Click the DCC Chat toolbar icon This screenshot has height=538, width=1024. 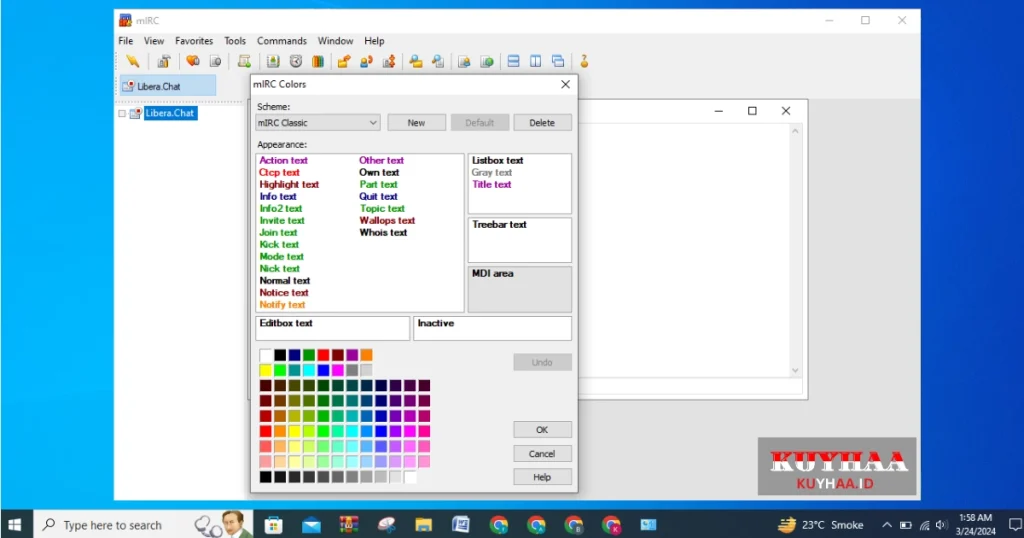pos(366,61)
